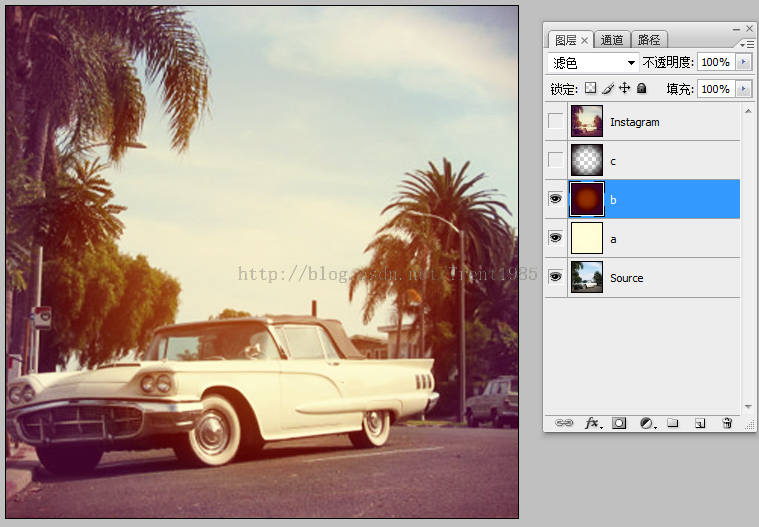Click the link layers icon
759x527 pixels.
pos(565,423)
